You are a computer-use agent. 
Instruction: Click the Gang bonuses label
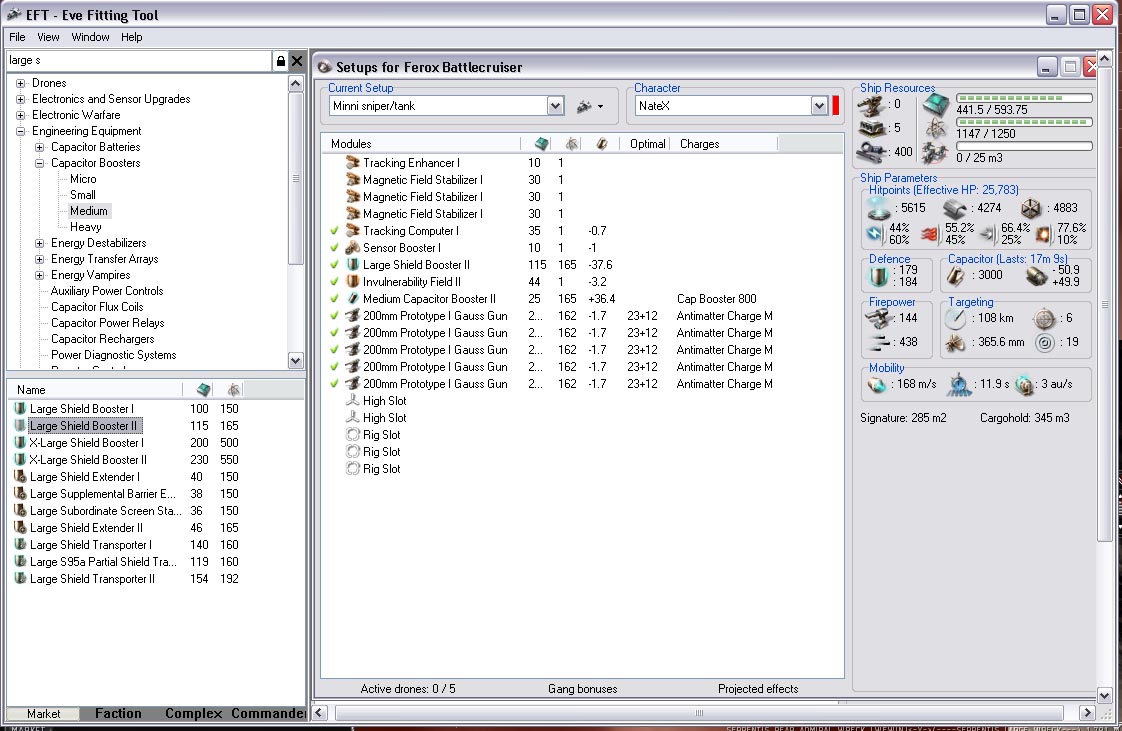[x=582, y=689]
